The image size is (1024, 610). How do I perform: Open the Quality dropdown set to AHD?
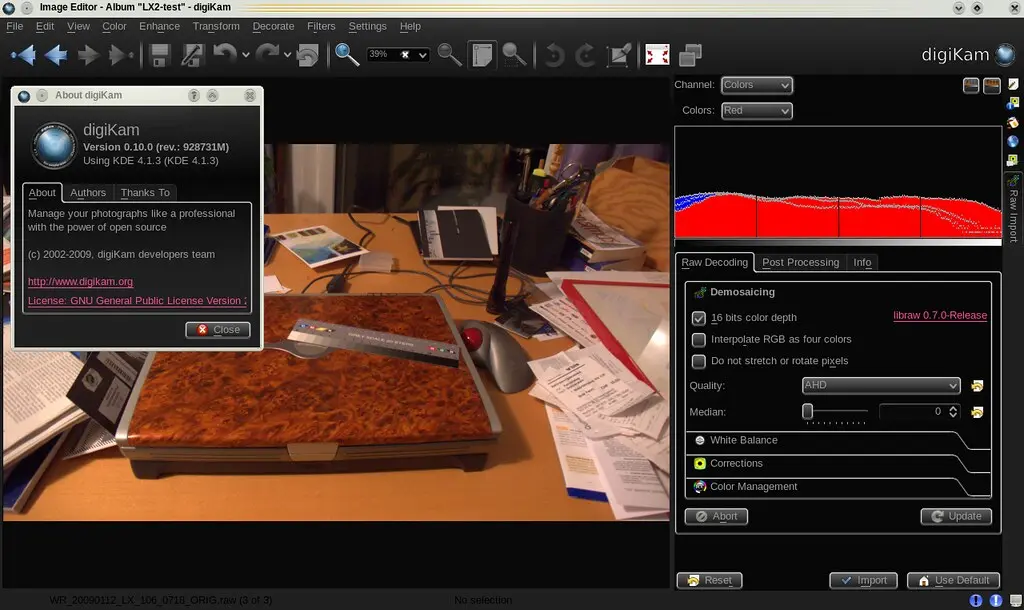(880, 385)
